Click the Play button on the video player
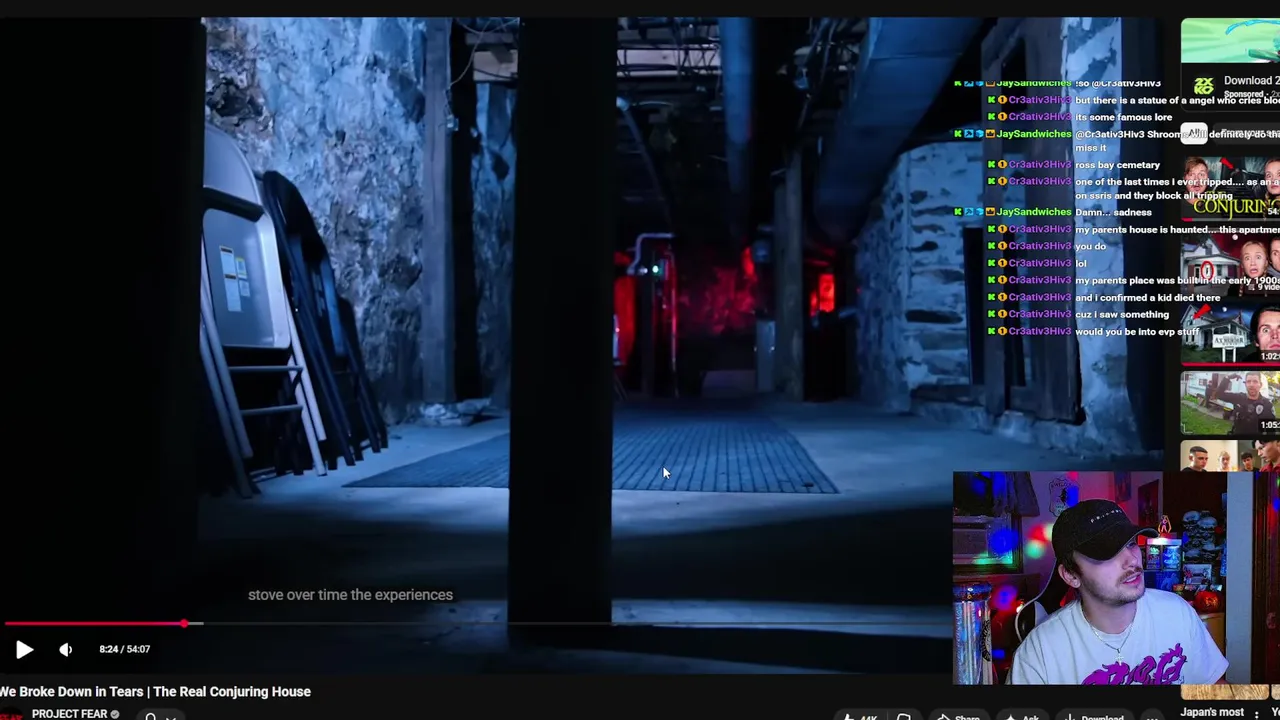 (24, 650)
